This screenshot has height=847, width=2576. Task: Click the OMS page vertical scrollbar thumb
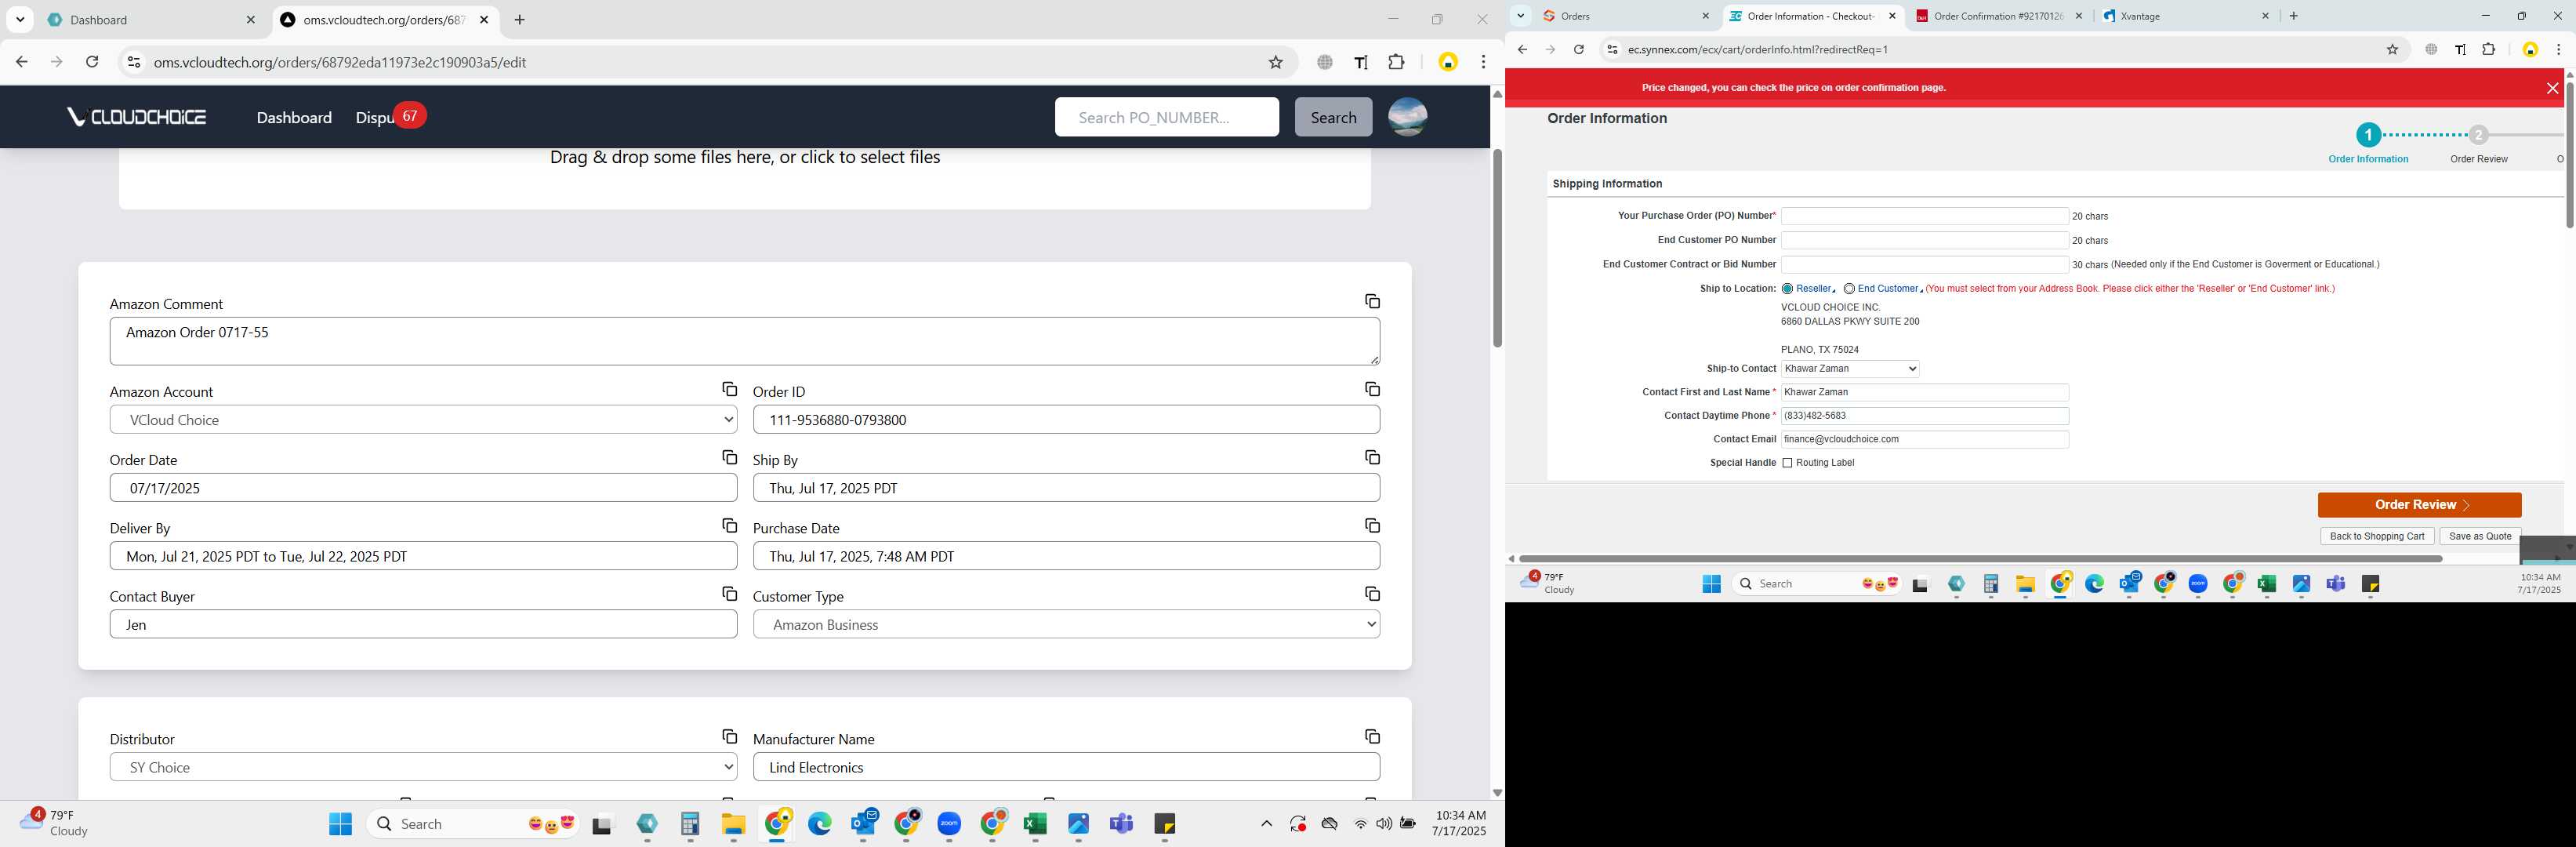pos(1497,248)
